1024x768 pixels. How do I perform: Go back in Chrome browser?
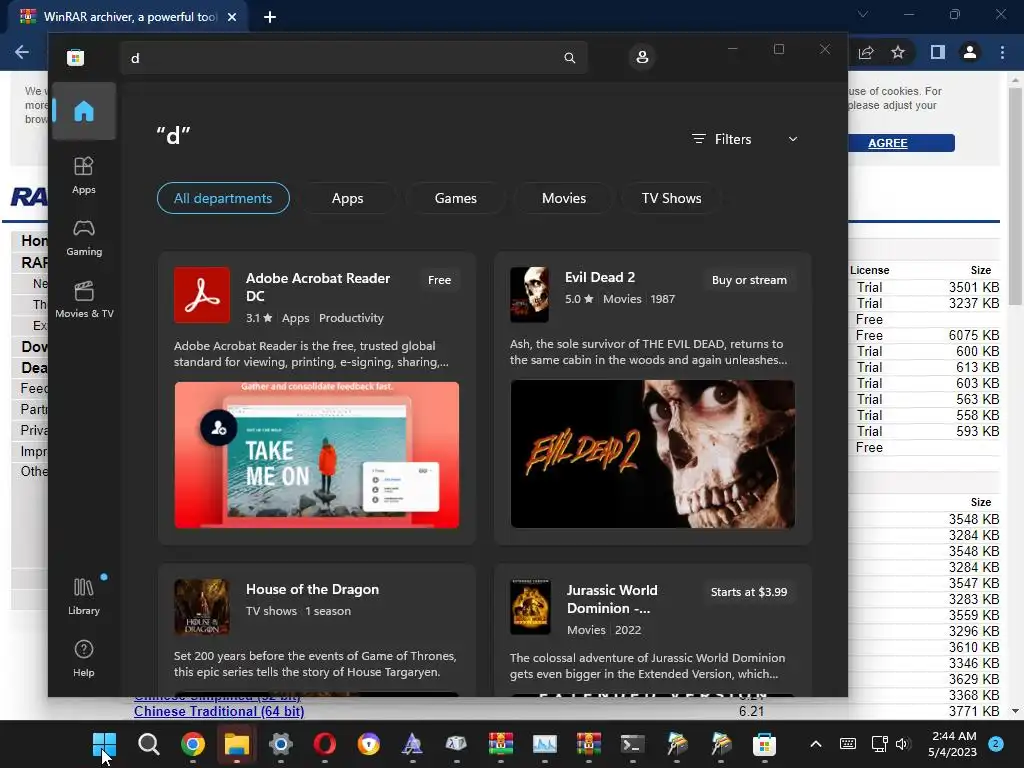coord(22,52)
